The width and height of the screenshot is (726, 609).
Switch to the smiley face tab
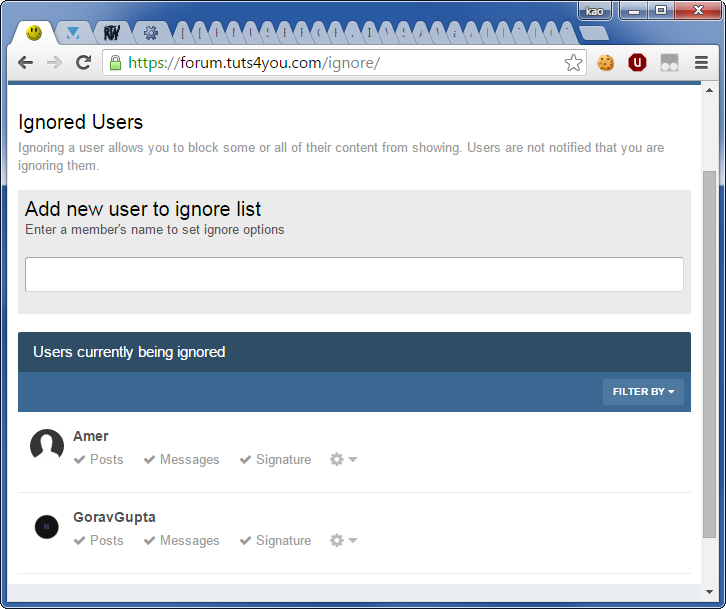click(x=34, y=33)
